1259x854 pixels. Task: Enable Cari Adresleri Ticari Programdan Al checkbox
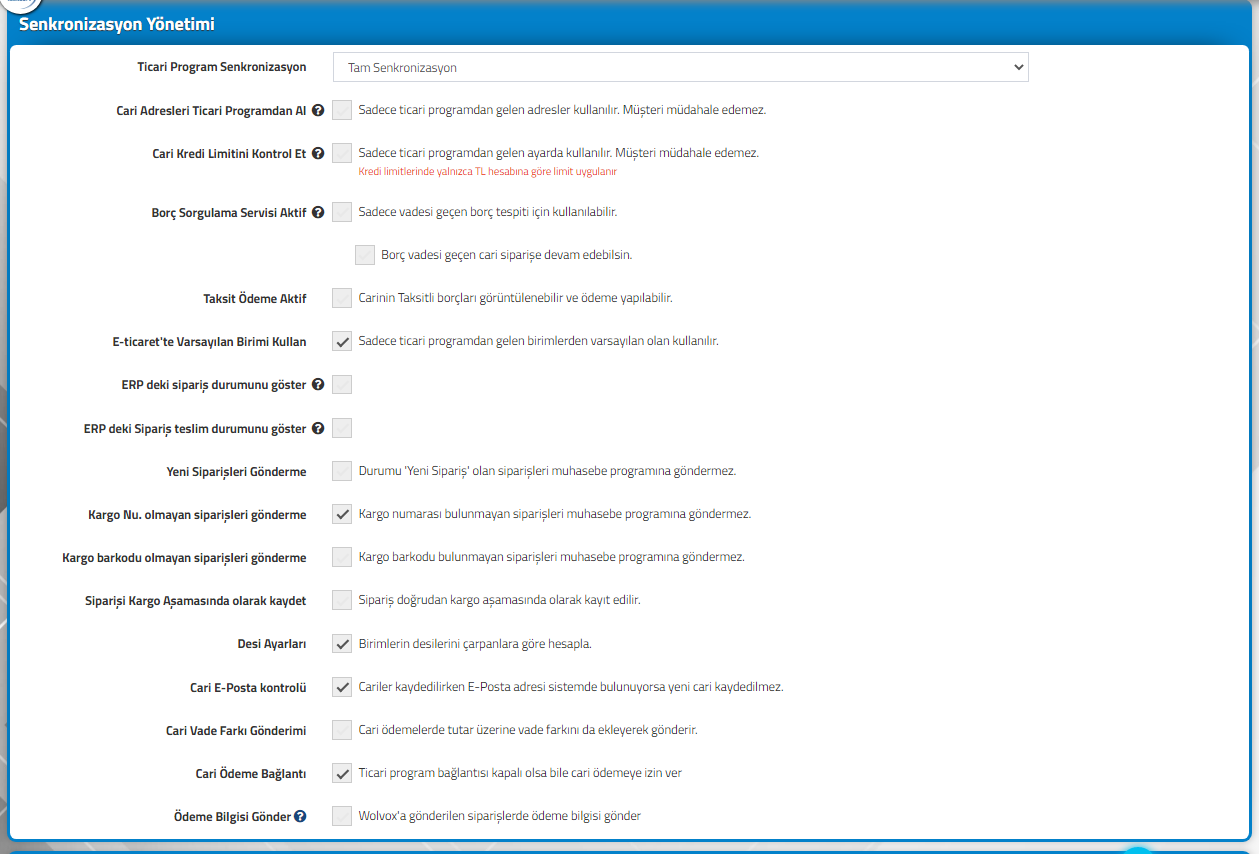342,110
